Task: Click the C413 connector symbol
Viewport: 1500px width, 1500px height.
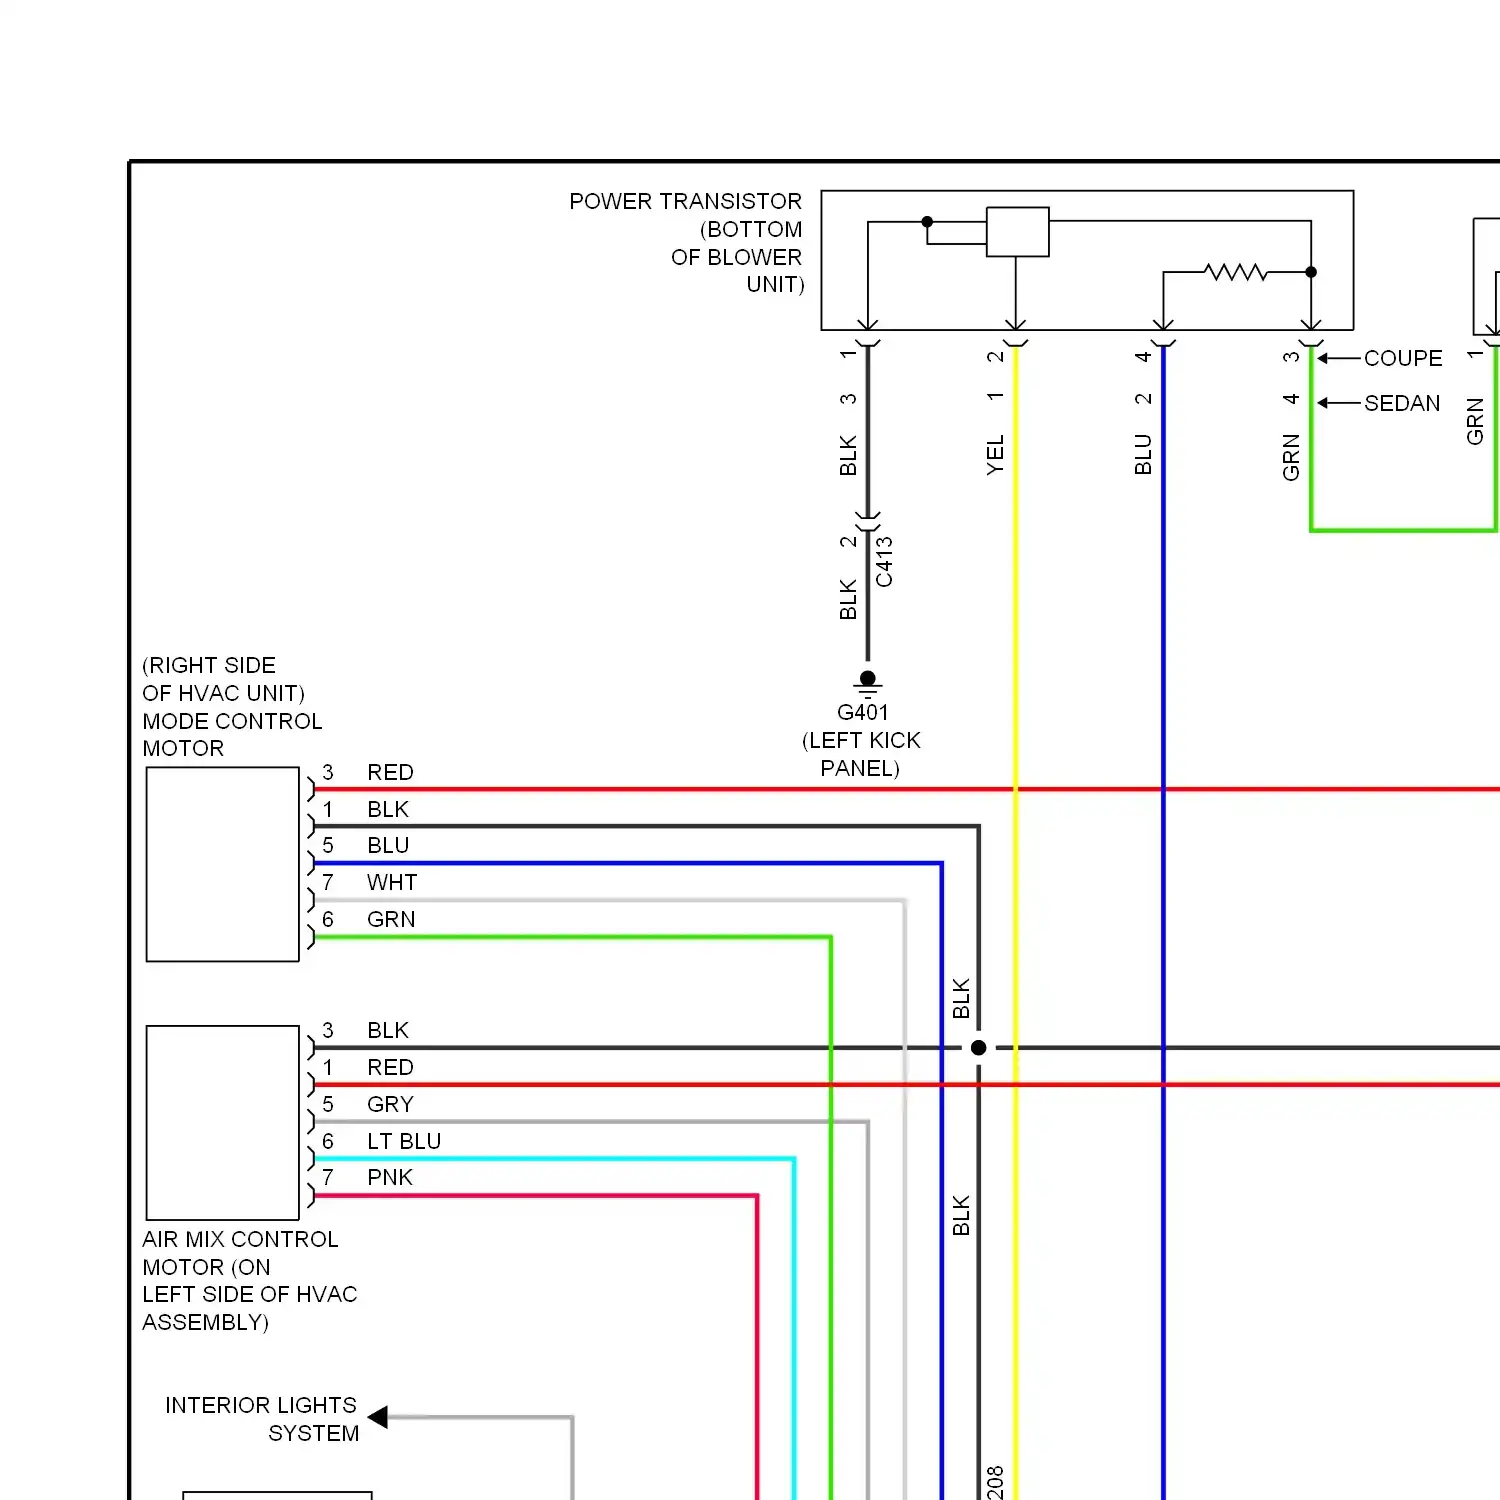Action: (868, 523)
